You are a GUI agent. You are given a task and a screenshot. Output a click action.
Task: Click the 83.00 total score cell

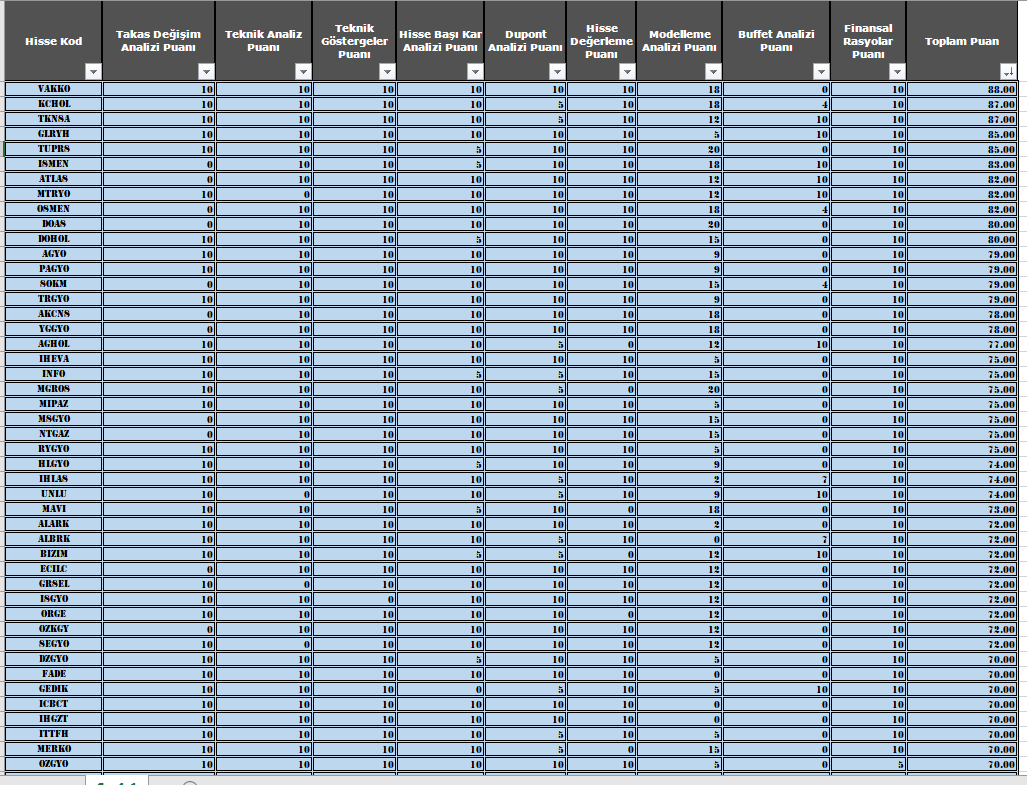click(x=962, y=164)
